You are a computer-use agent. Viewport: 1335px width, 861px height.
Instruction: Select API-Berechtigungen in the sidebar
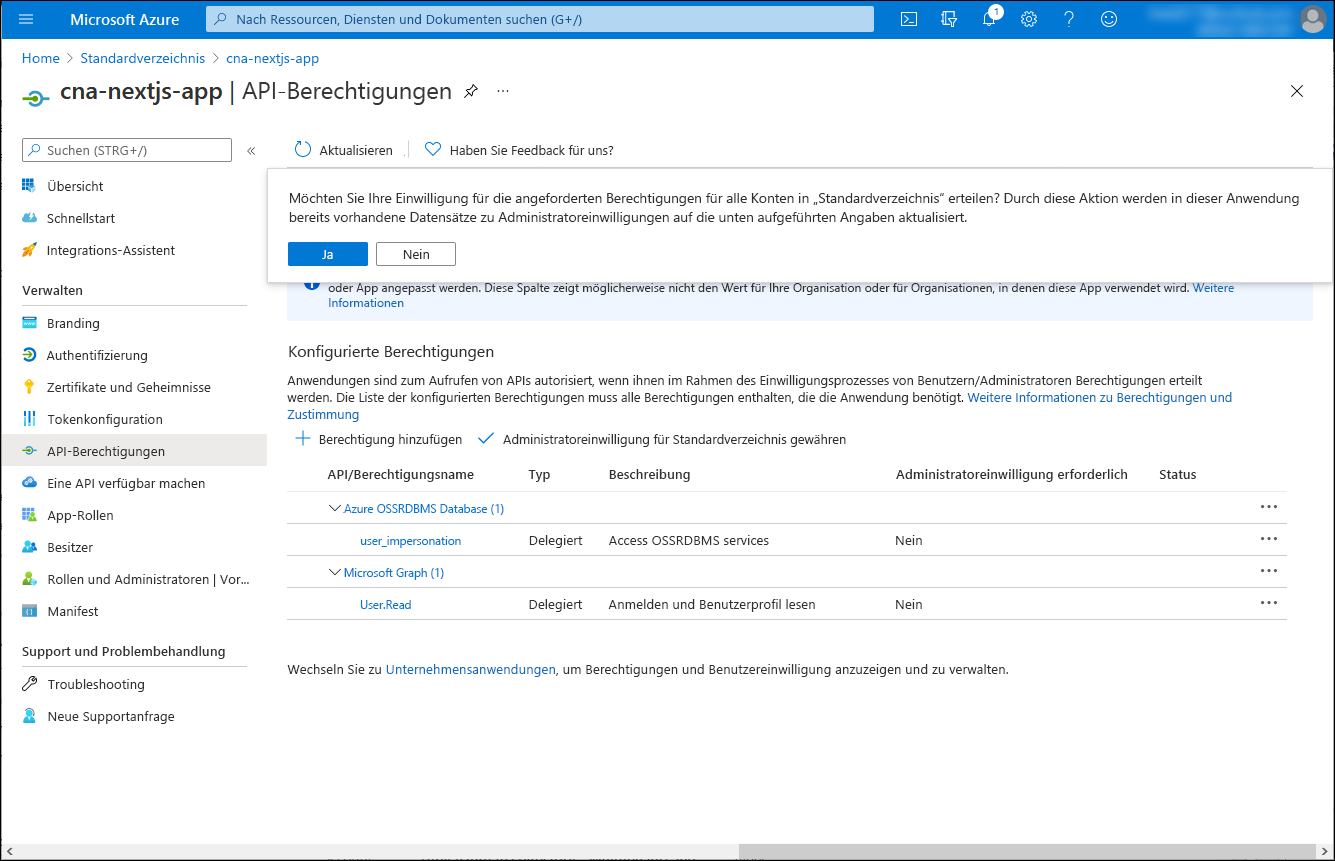pyautogui.click(x=134, y=451)
